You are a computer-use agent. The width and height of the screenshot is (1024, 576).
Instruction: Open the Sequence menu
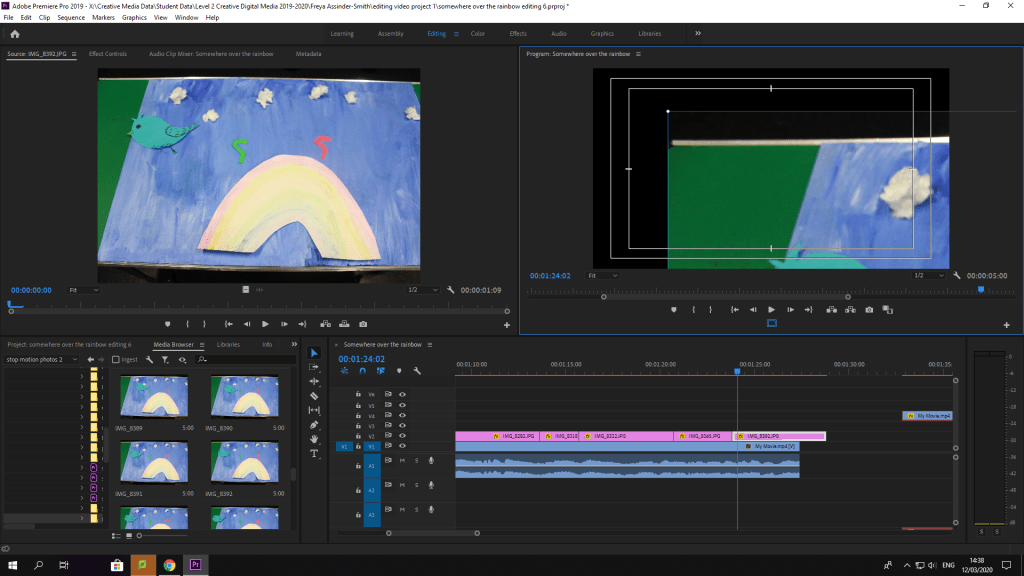71,17
